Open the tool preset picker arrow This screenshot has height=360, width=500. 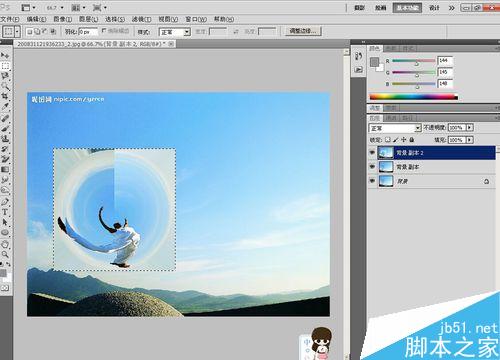pyautogui.click(x=17, y=32)
